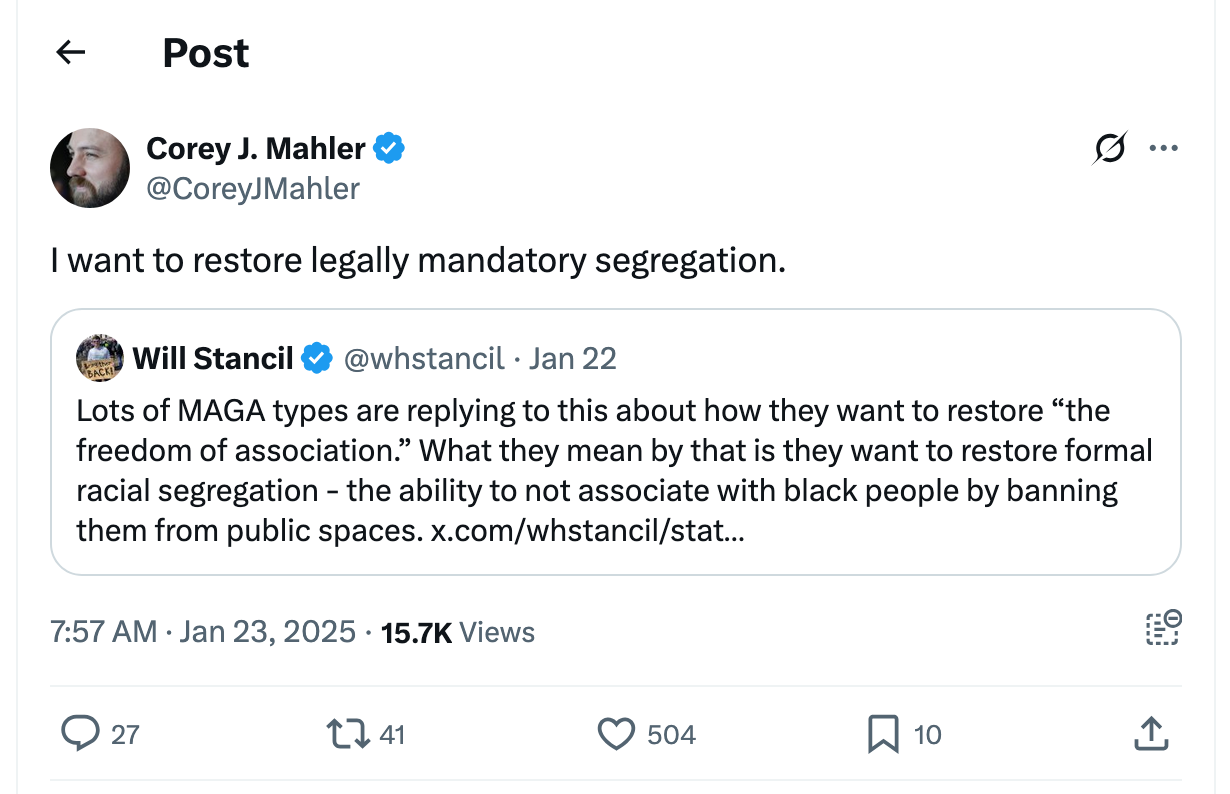1230x794 pixels.
Task: Navigate back with the arrow
Action: (x=69, y=52)
